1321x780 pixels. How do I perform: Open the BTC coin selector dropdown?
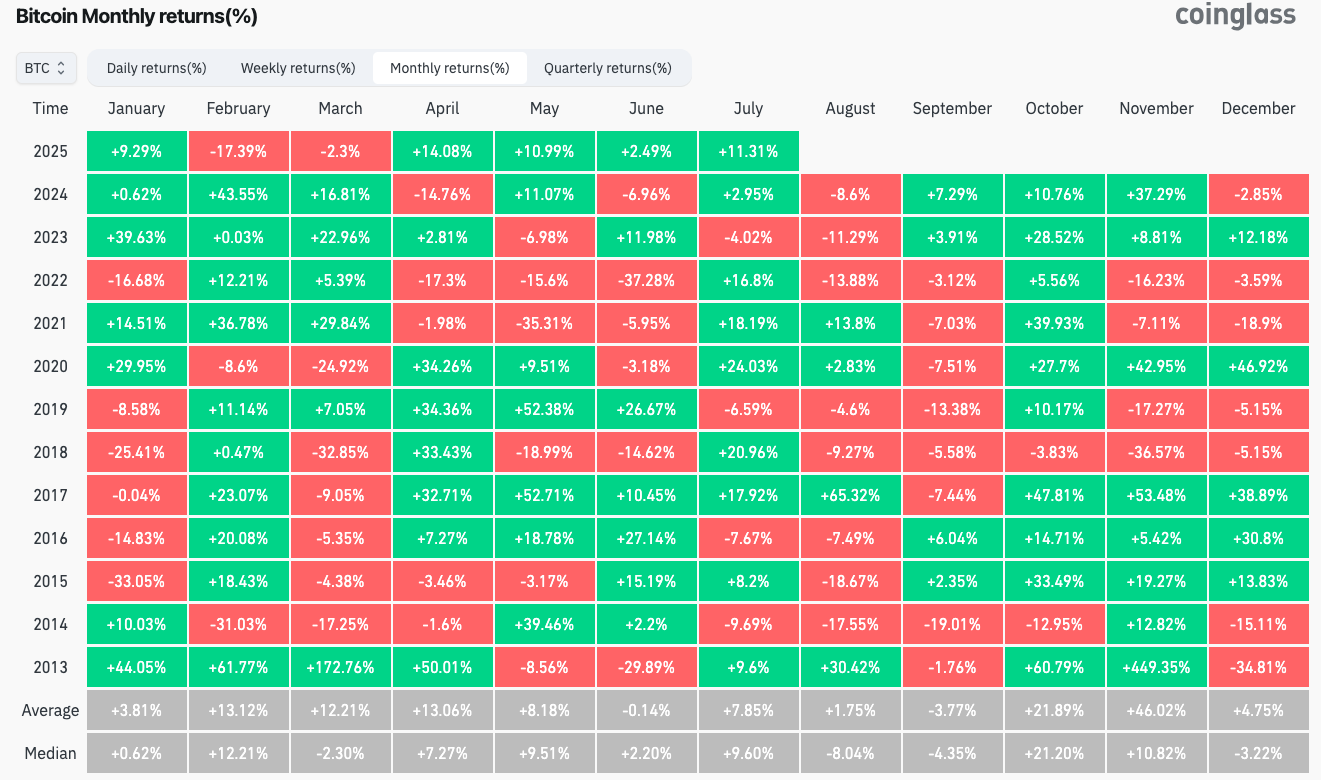coord(45,68)
